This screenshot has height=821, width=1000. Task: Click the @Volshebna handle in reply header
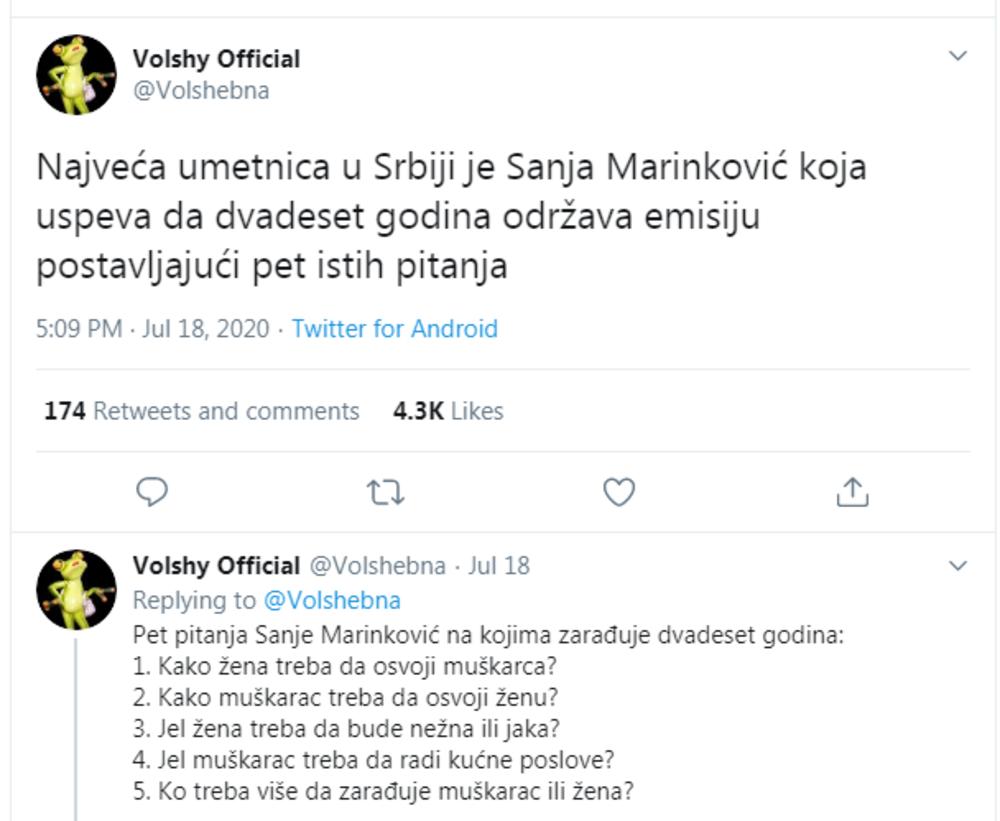coord(376,566)
